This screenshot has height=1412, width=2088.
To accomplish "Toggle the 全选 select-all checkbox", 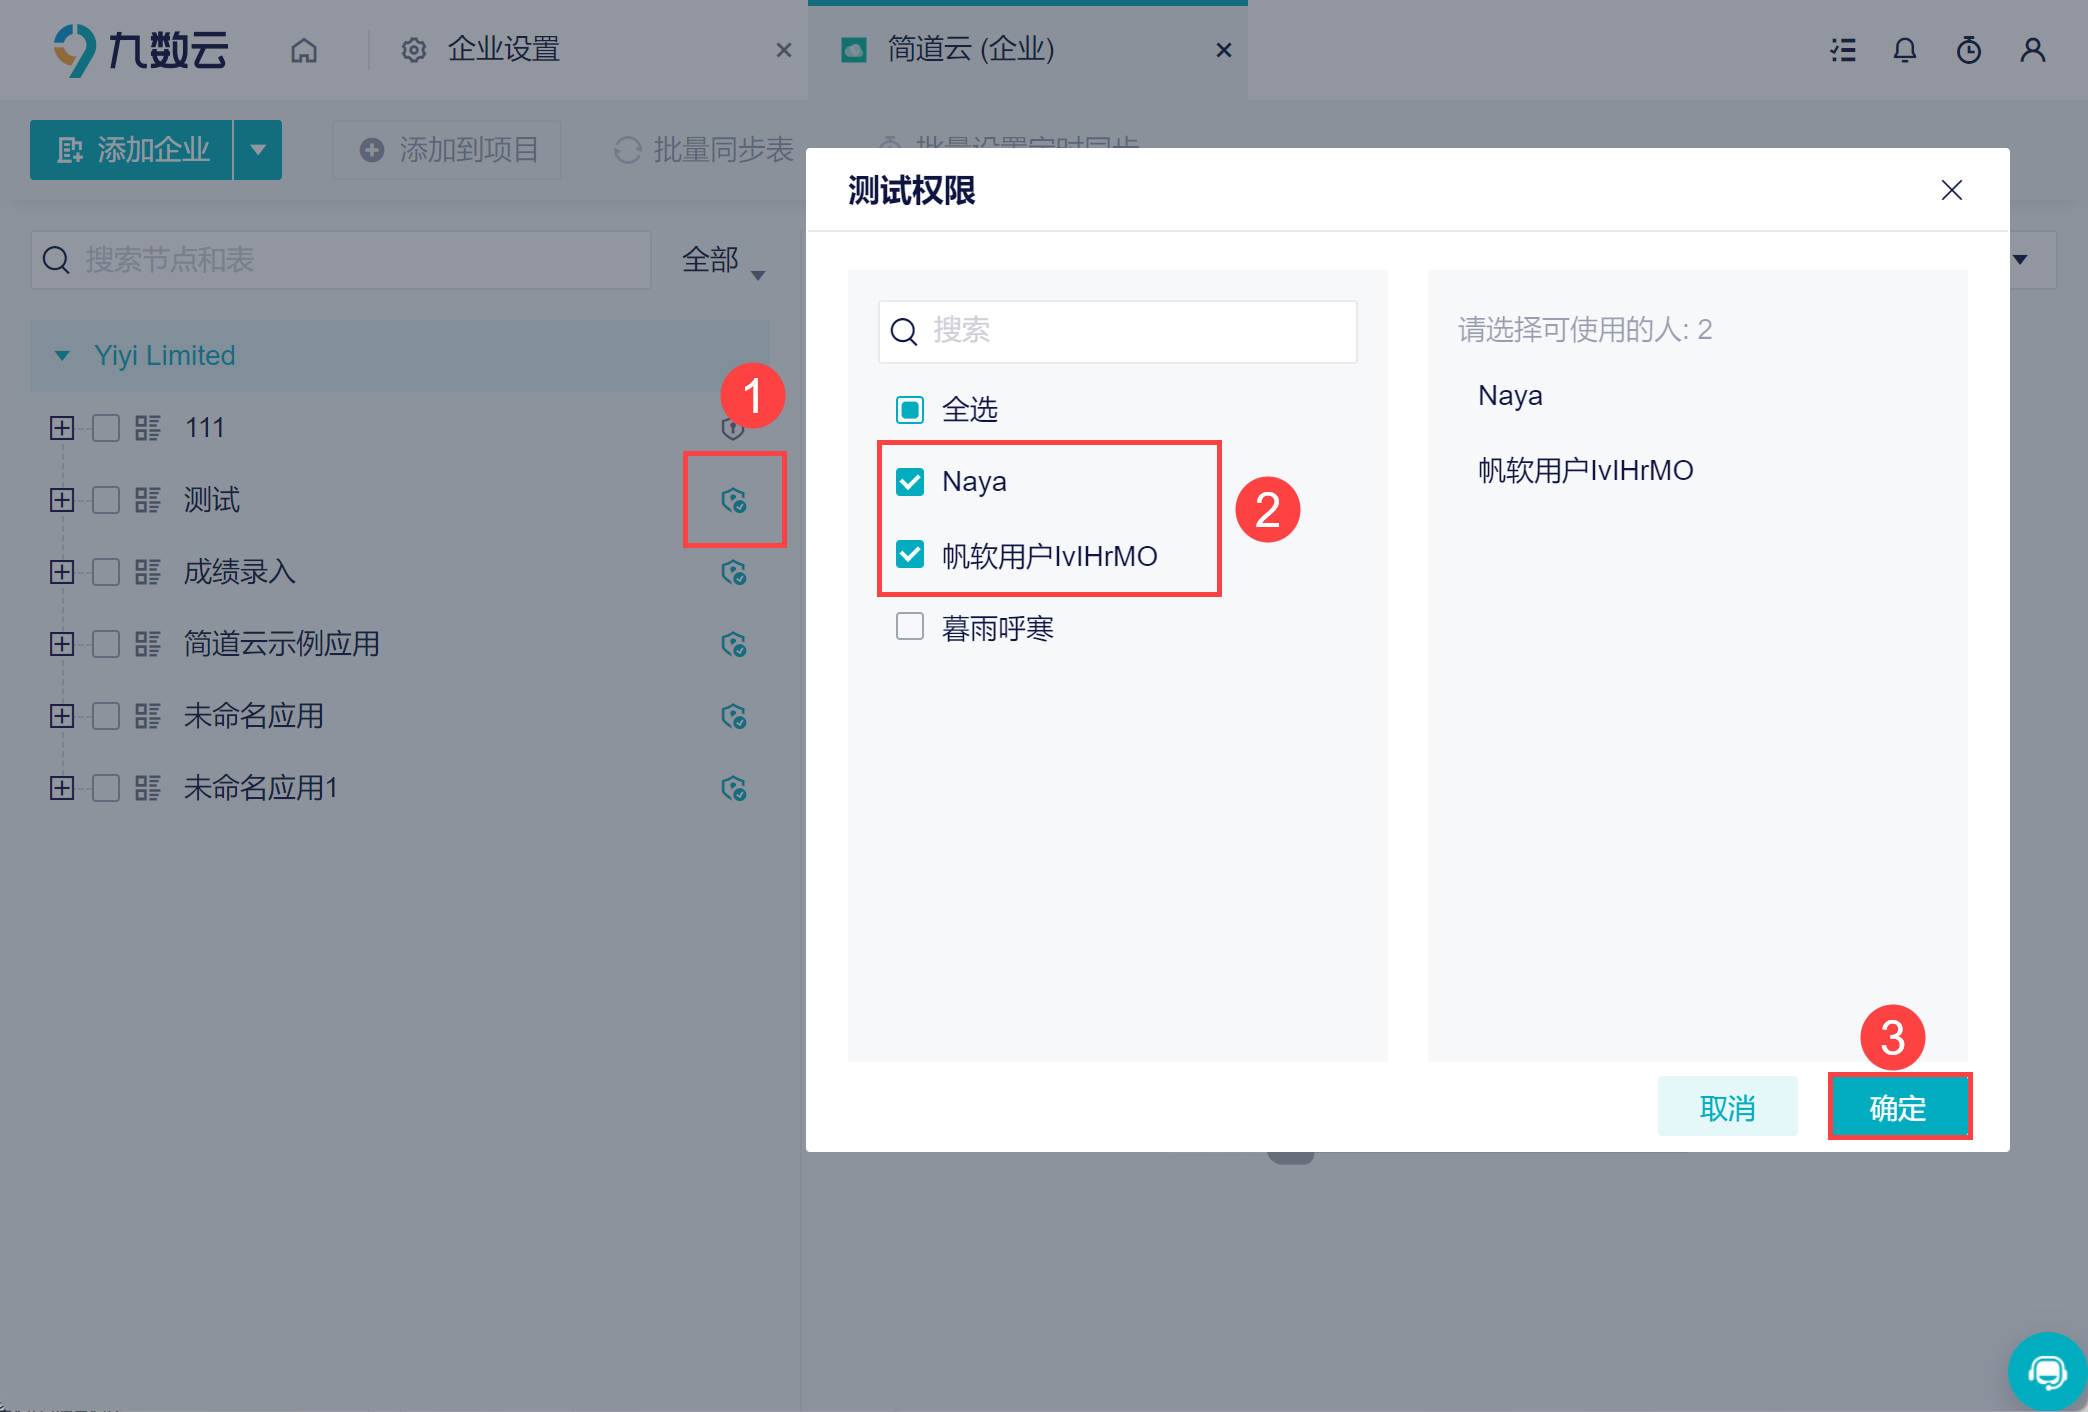I will [x=910, y=409].
